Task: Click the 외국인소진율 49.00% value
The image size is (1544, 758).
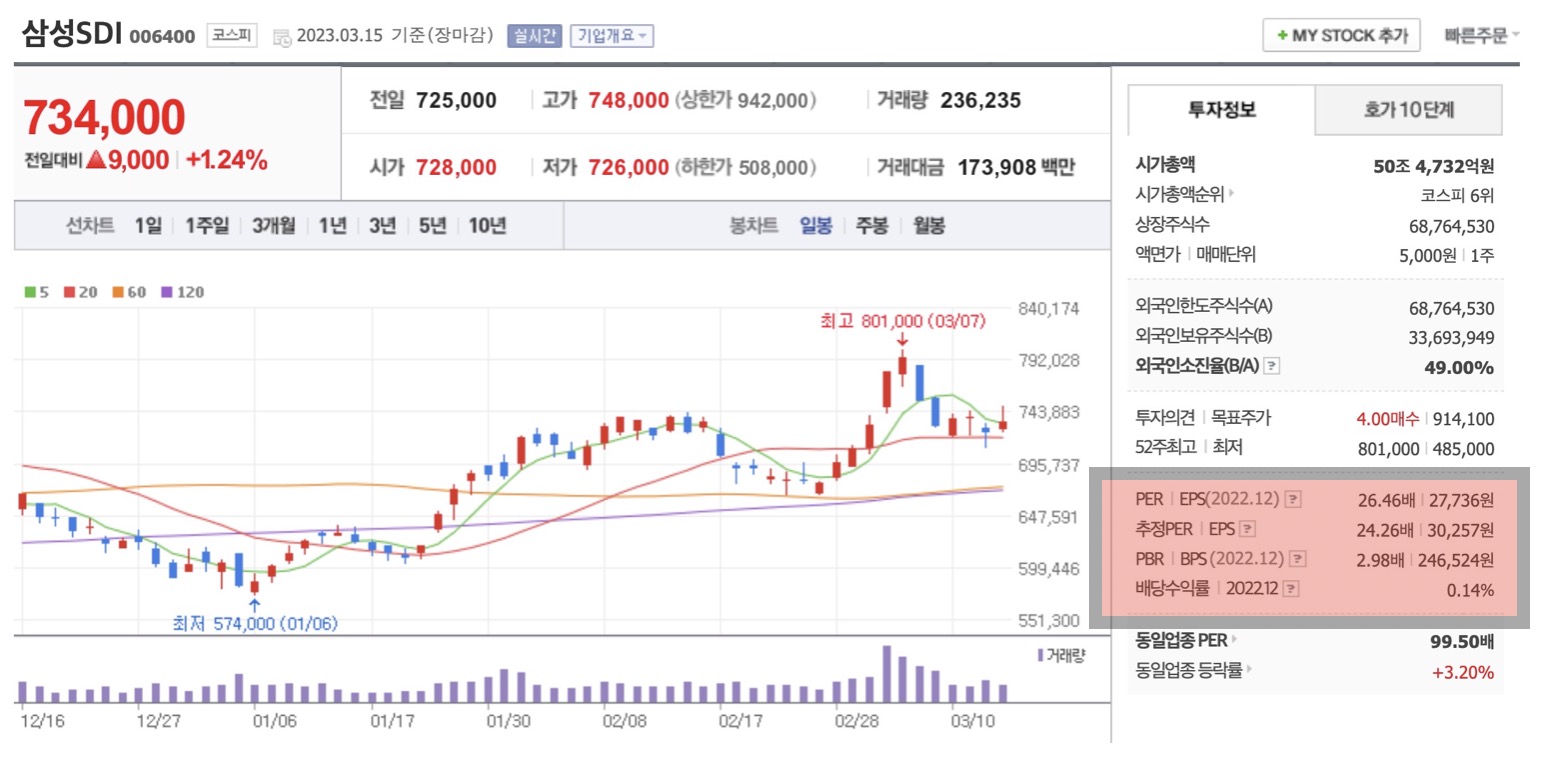Action: click(x=1459, y=367)
